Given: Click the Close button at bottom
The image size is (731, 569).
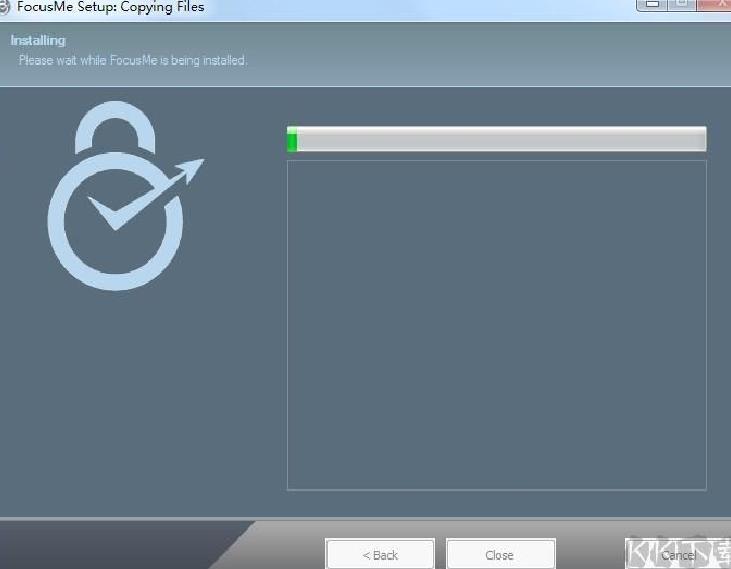Looking at the screenshot, I should pos(501,554).
